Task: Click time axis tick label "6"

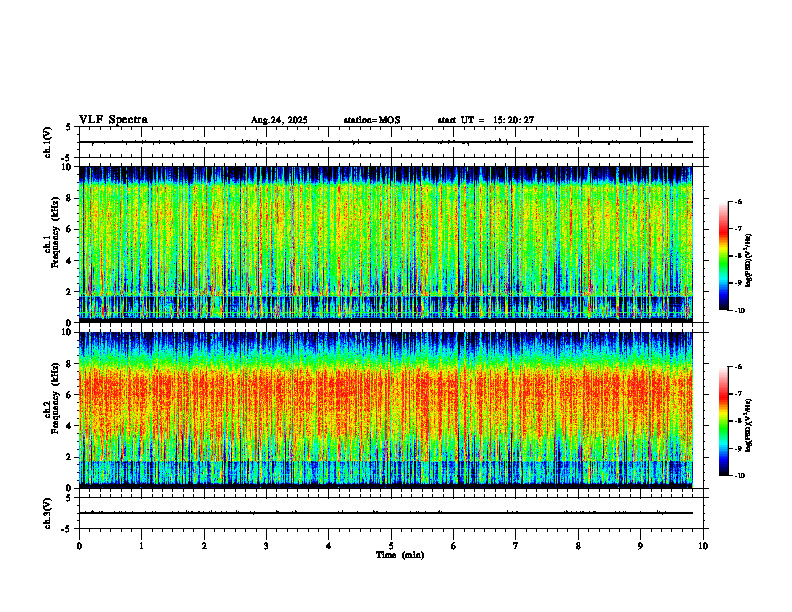Action: (x=454, y=546)
